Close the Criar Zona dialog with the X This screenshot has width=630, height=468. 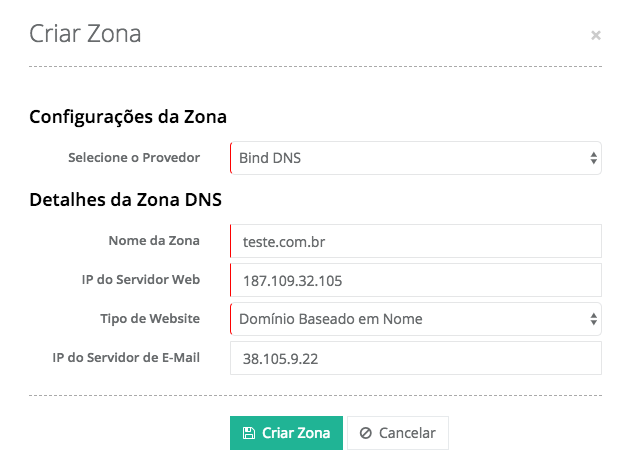[596, 35]
